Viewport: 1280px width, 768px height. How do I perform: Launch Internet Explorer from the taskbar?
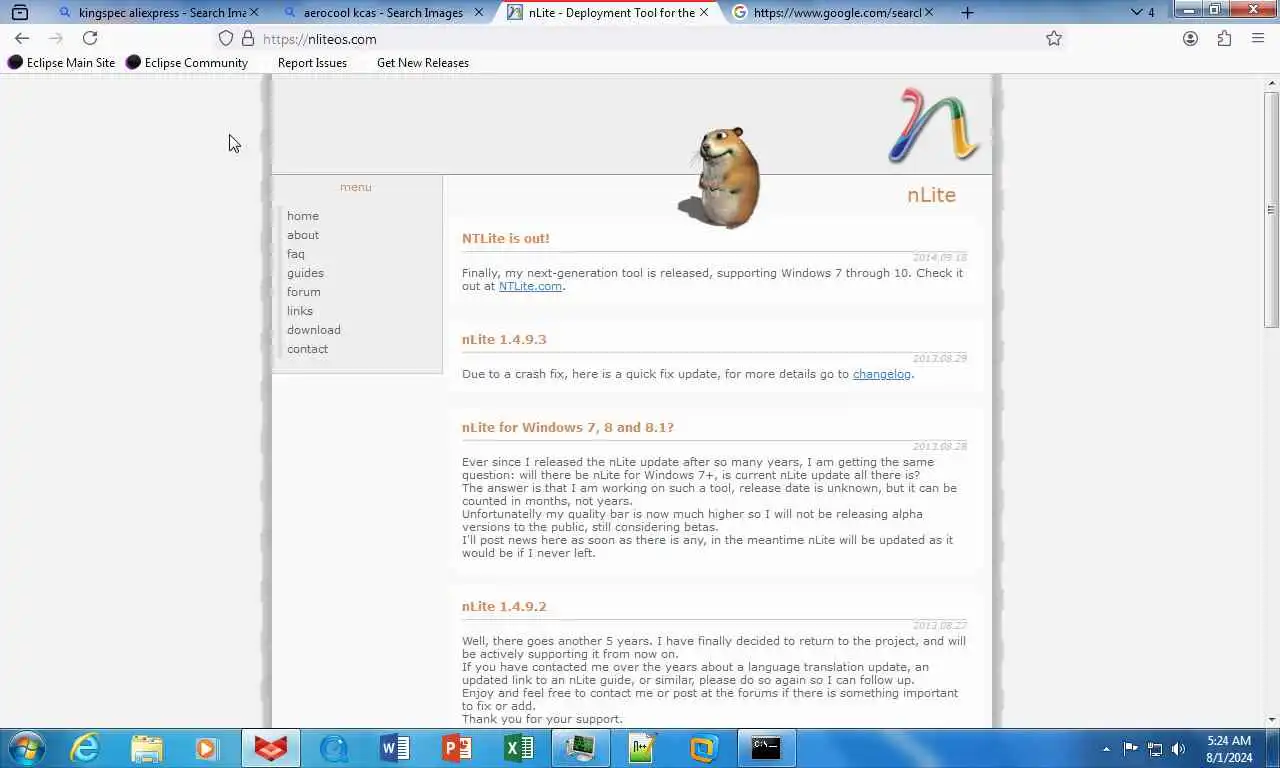(x=86, y=748)
